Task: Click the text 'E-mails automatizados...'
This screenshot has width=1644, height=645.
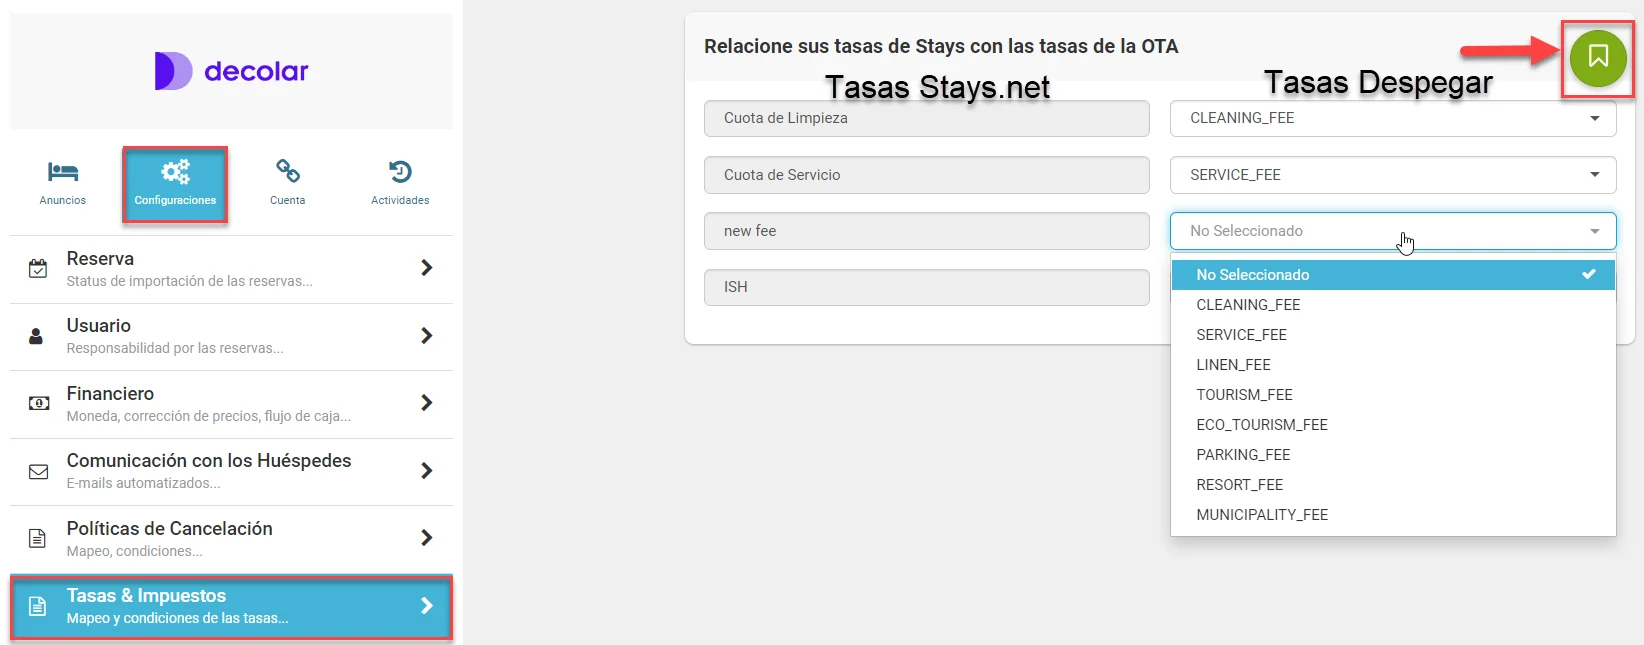Action: pos(143,483)
